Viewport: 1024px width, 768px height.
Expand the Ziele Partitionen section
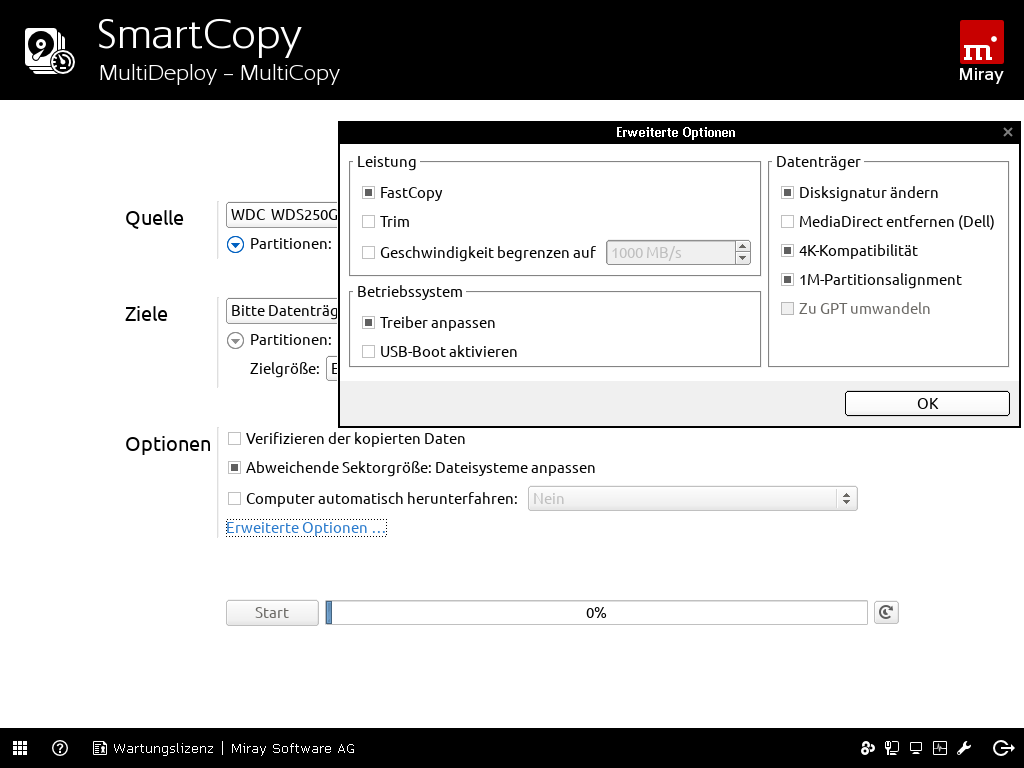[x=235, y=340]
